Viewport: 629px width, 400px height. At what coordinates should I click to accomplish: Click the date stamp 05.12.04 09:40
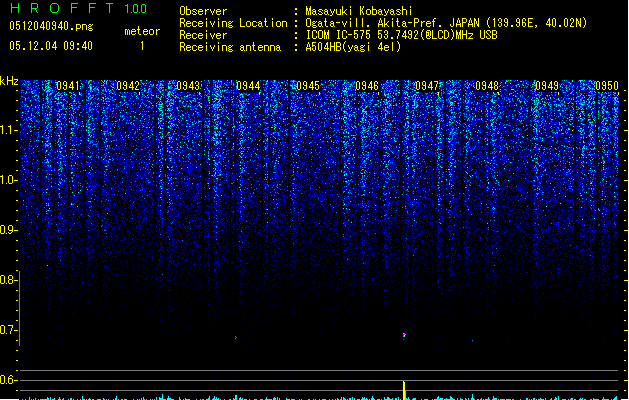51,46
